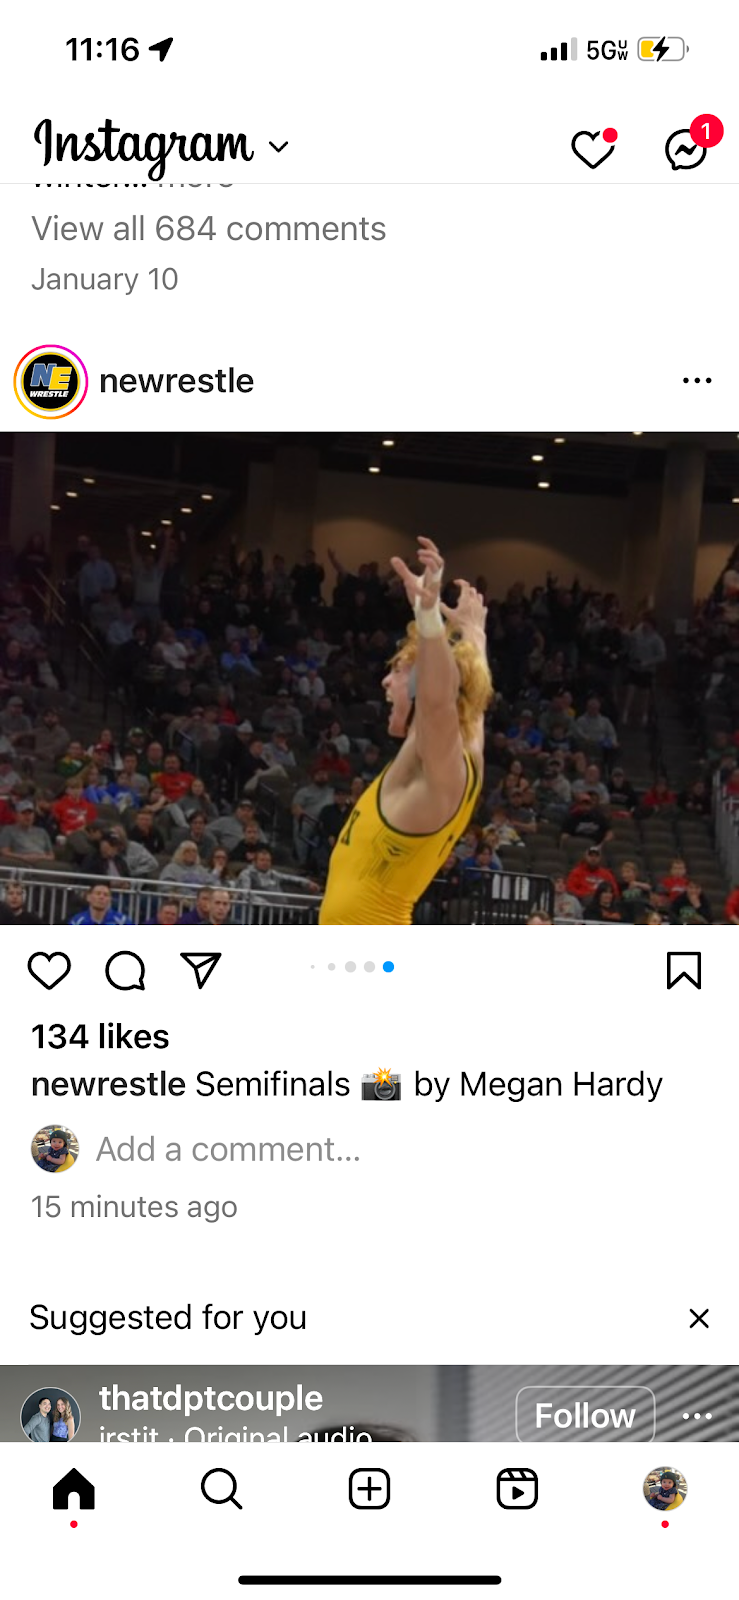Follow thatdptcouple
739x1600 pixels.
pyautogui.click(x=585, y=1415)
